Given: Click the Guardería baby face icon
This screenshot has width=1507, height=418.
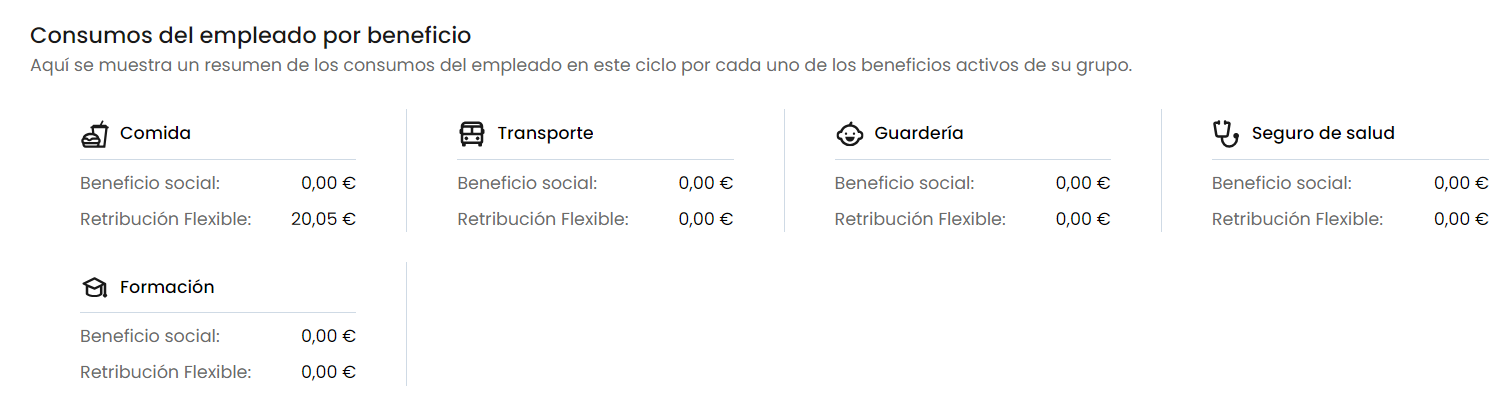Looking at the screenshot, I should [849, 134].
